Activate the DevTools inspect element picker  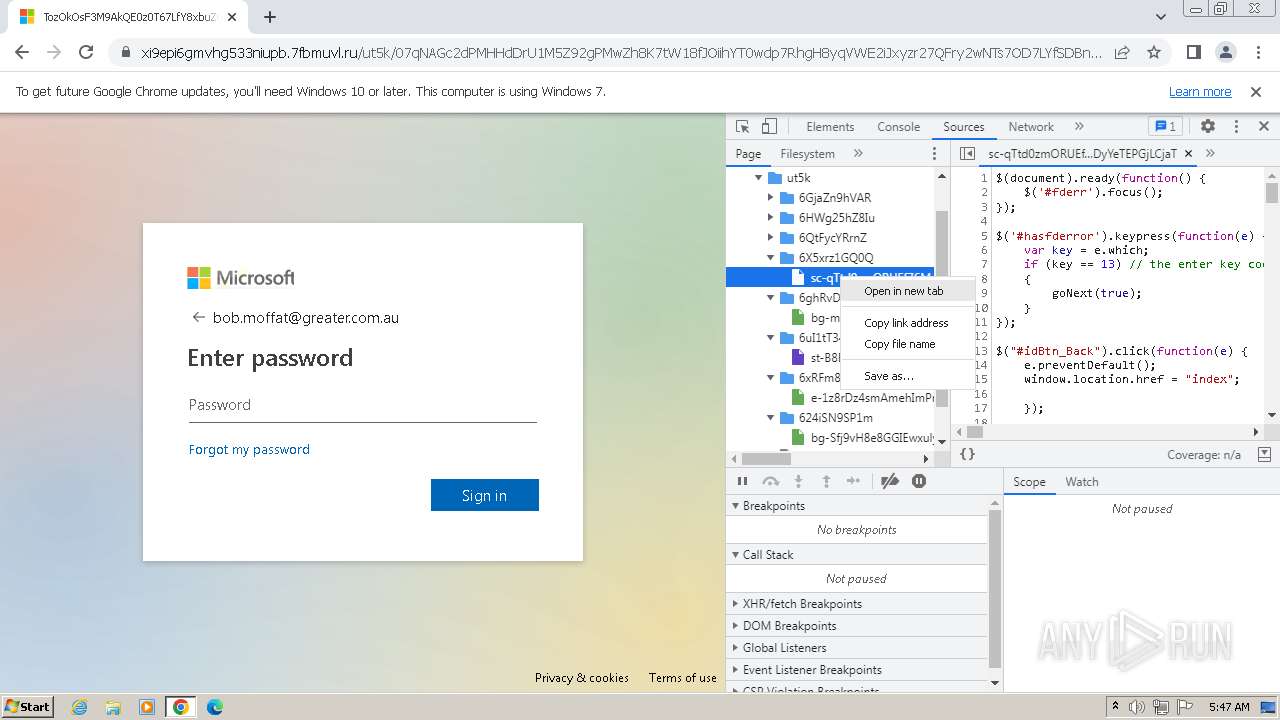(x=742, y=127)
